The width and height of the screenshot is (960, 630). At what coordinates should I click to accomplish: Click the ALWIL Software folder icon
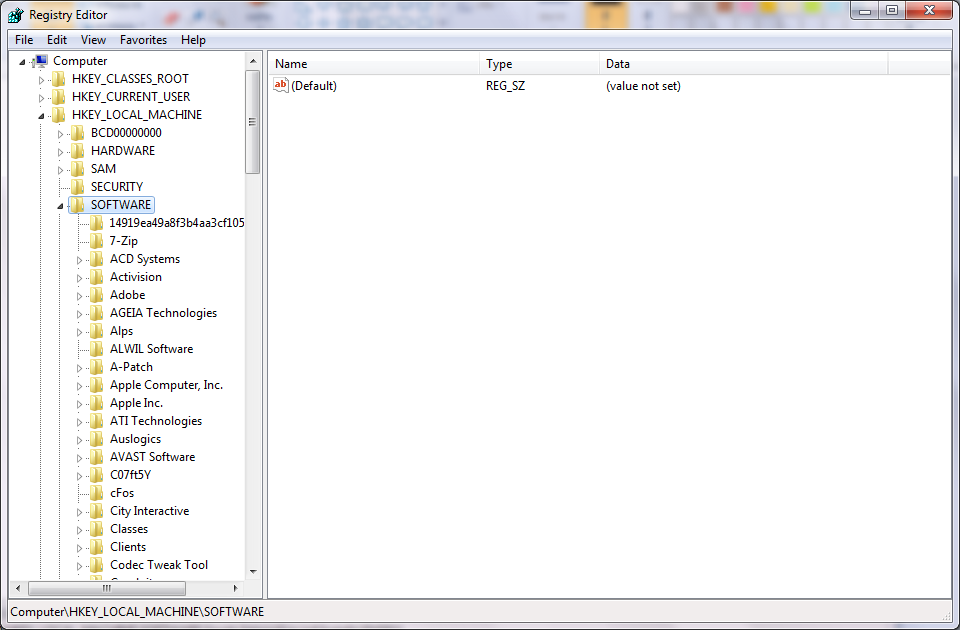(x=97, y=349)
